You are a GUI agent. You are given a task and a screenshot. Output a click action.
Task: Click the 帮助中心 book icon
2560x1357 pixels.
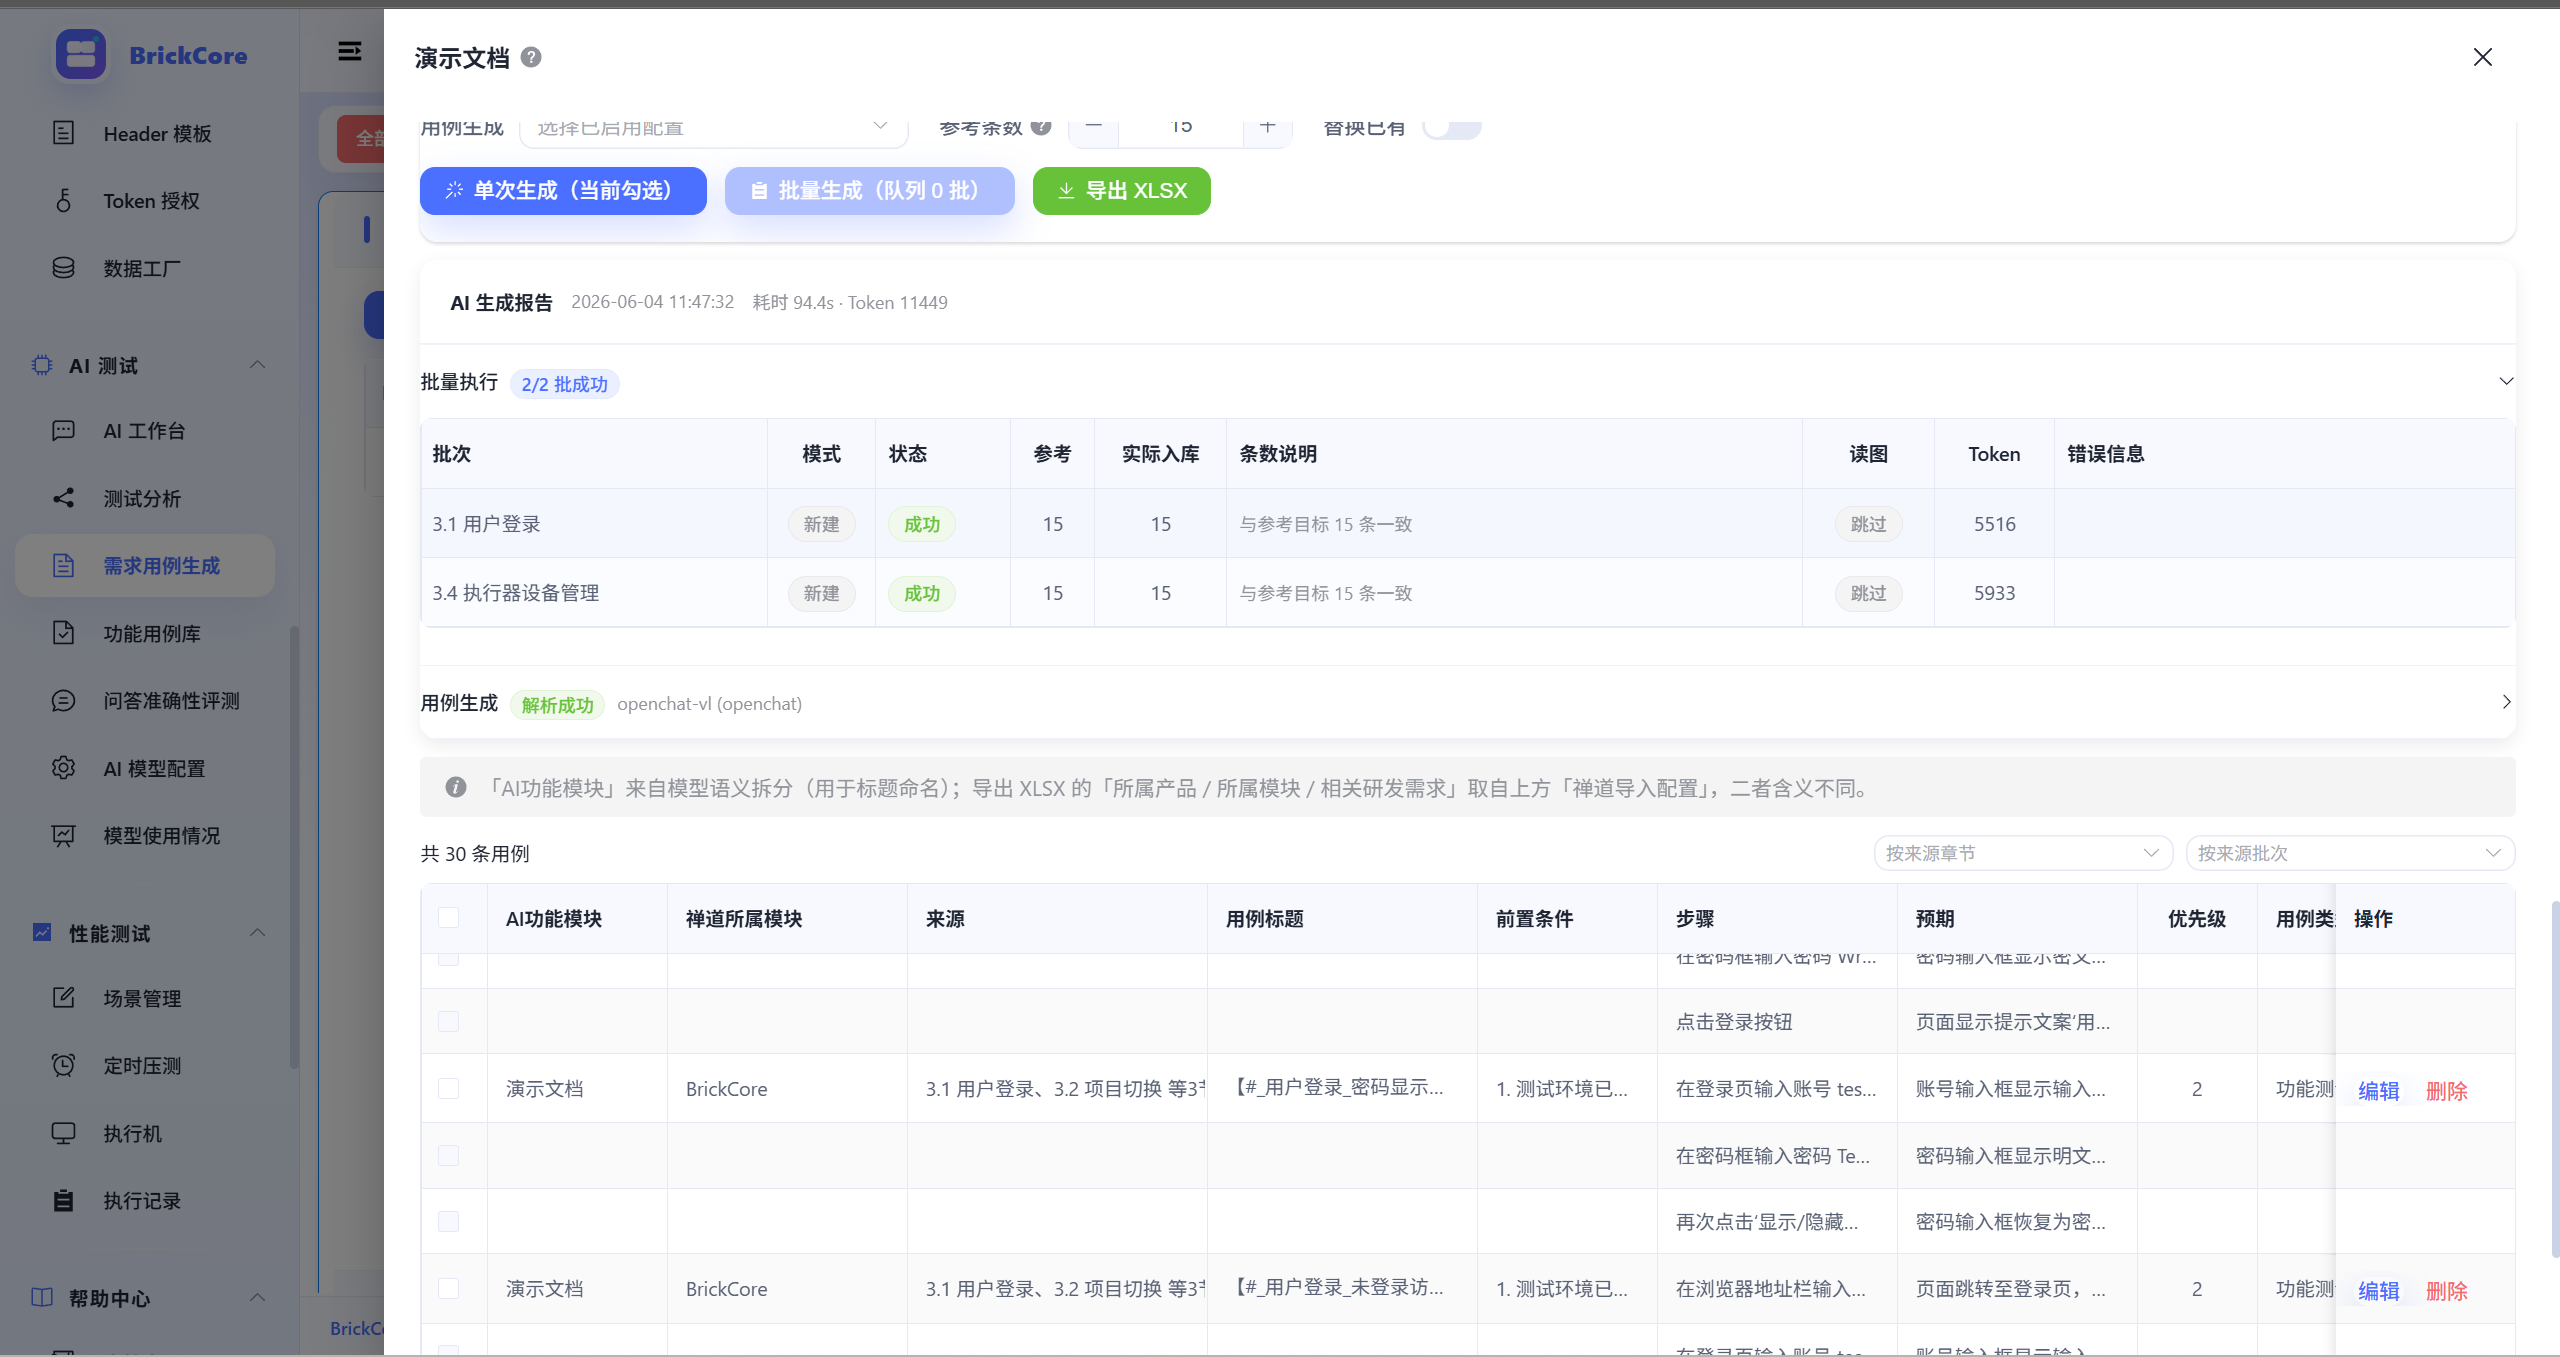(42, 1297)
